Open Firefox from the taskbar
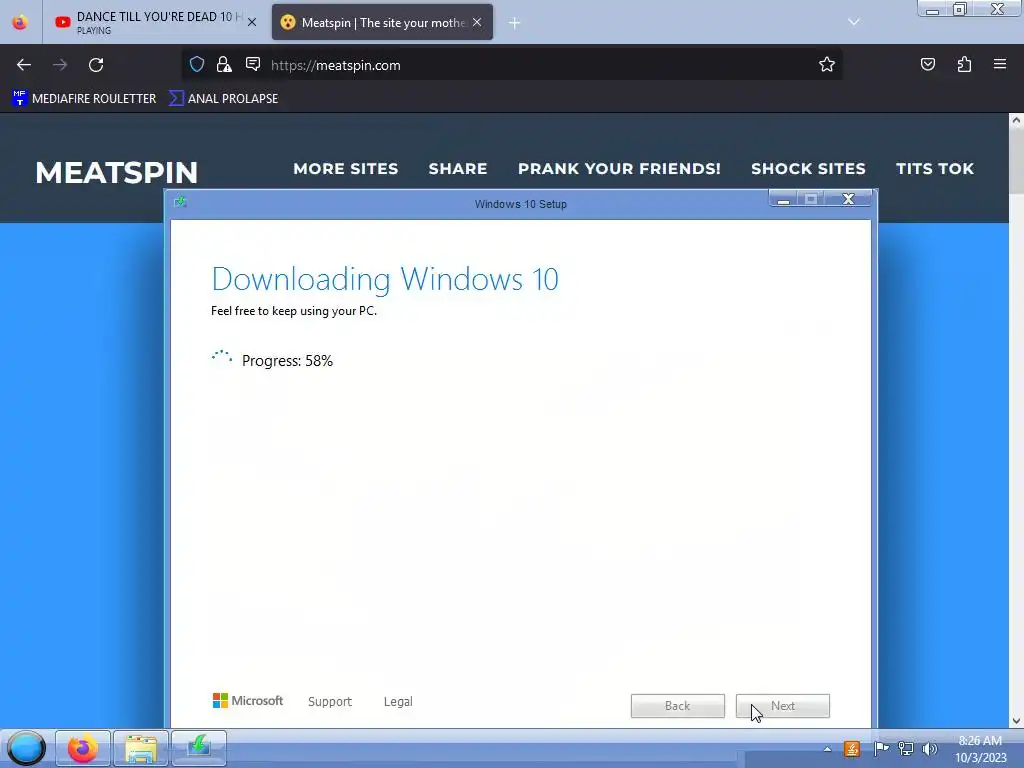 coord(83,748)
